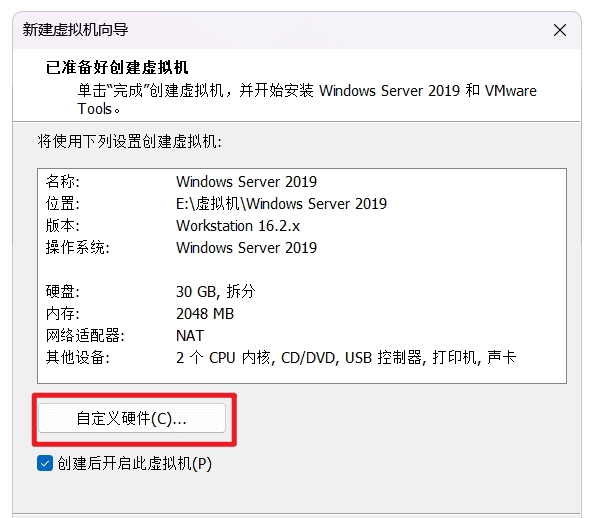This screenshot has height=518, width=599.
Task: Click the 2048 MB memory value
Action: 205,314
